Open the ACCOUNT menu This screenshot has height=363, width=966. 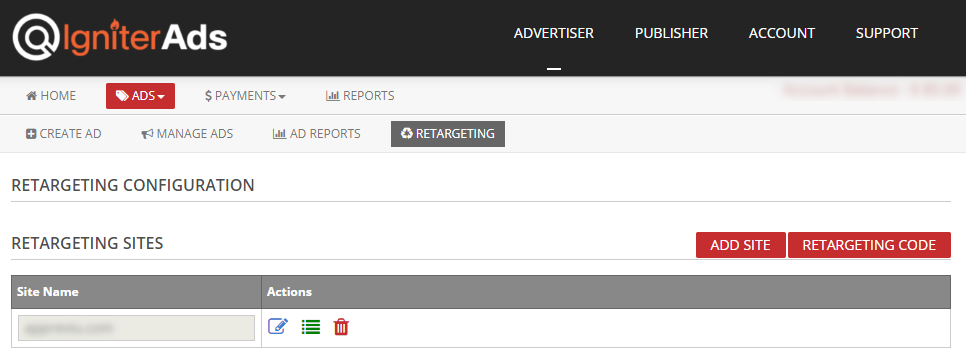782,33
